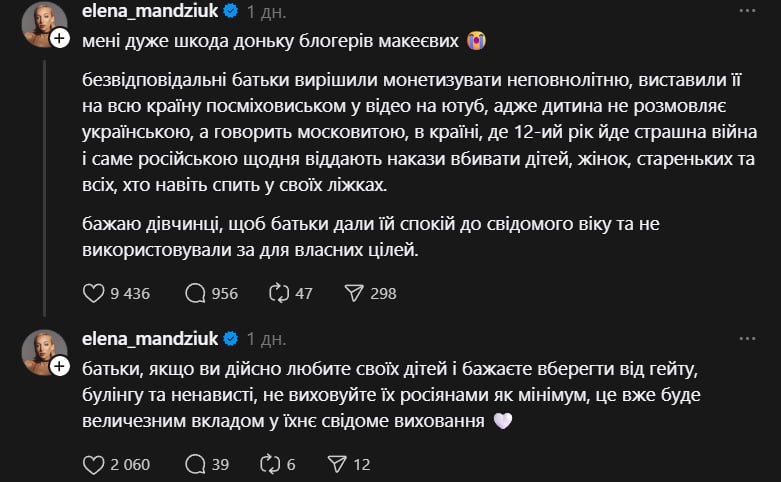Open elena_mandziuk profile from first post username
Image resolution: width=781 pixels, height=482 pixels.
pyautogui.click(x=149, y=13)
